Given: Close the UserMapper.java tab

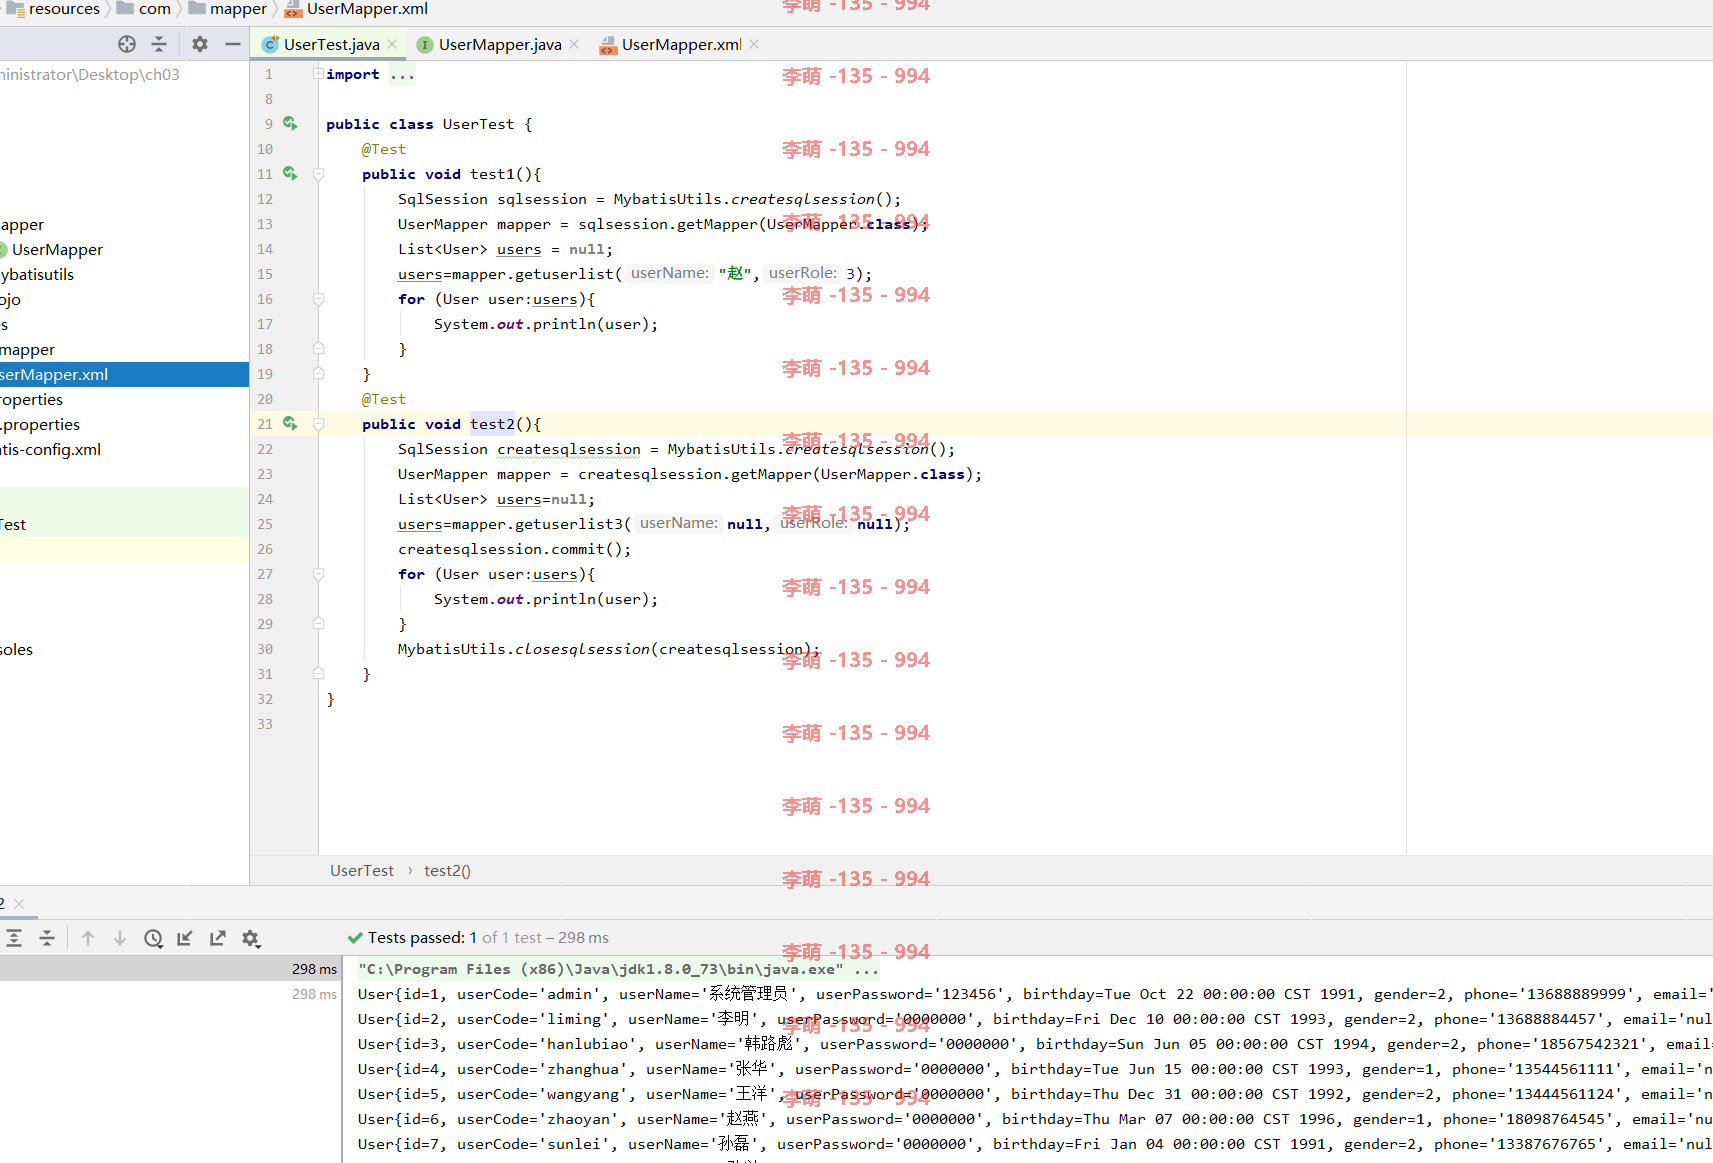Looking at the screenshot, I should [x=574, y=44].
